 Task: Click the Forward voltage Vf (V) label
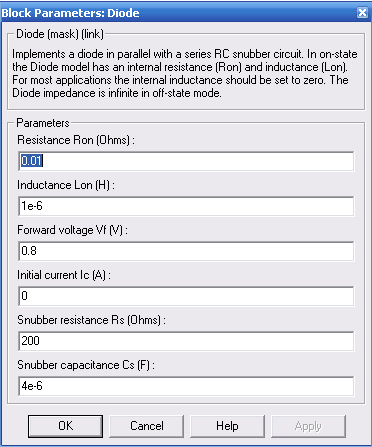click(x=73, y=230)
